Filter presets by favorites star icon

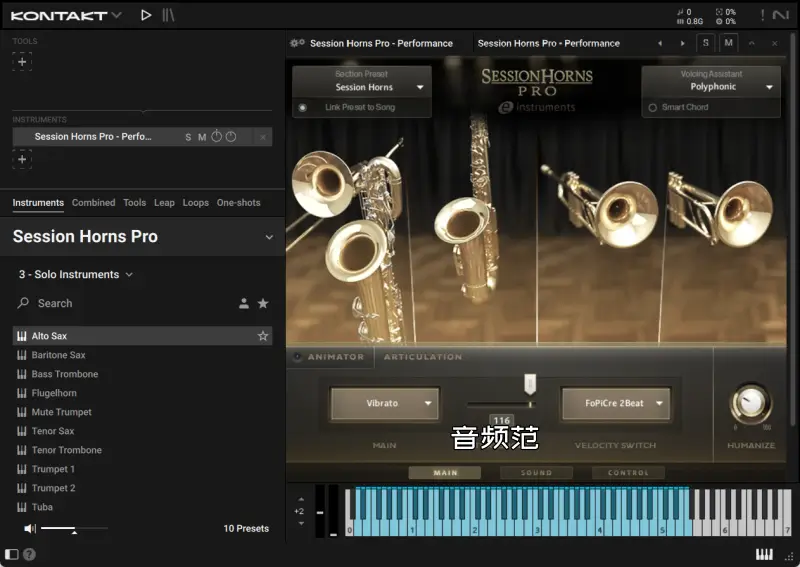coord(263,304)
